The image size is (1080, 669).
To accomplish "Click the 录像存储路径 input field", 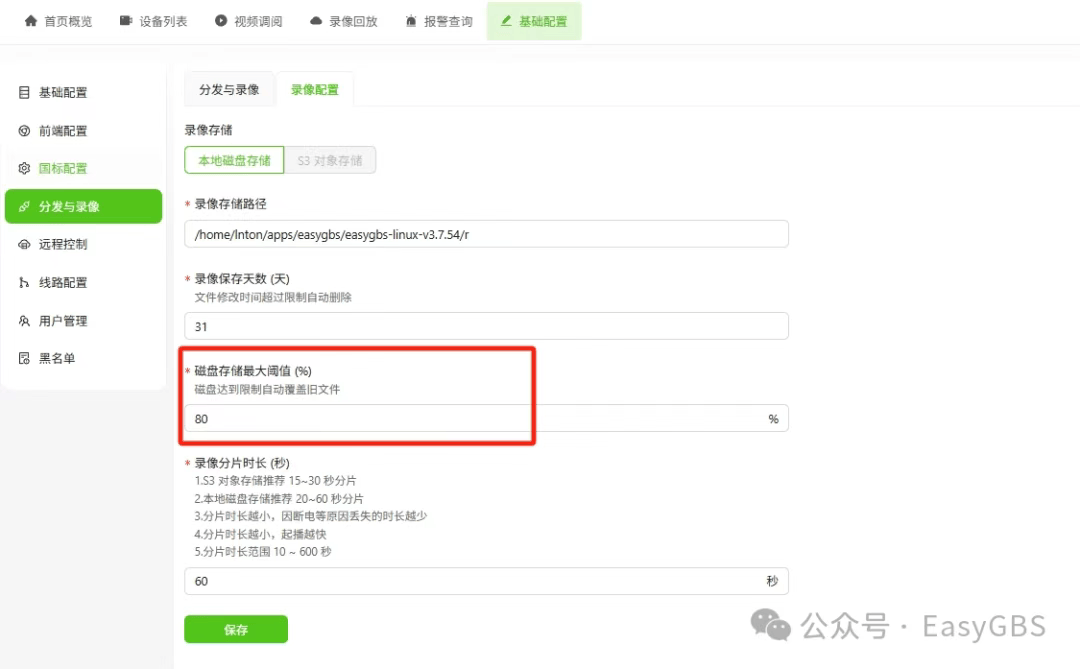I will coord(486,234).
